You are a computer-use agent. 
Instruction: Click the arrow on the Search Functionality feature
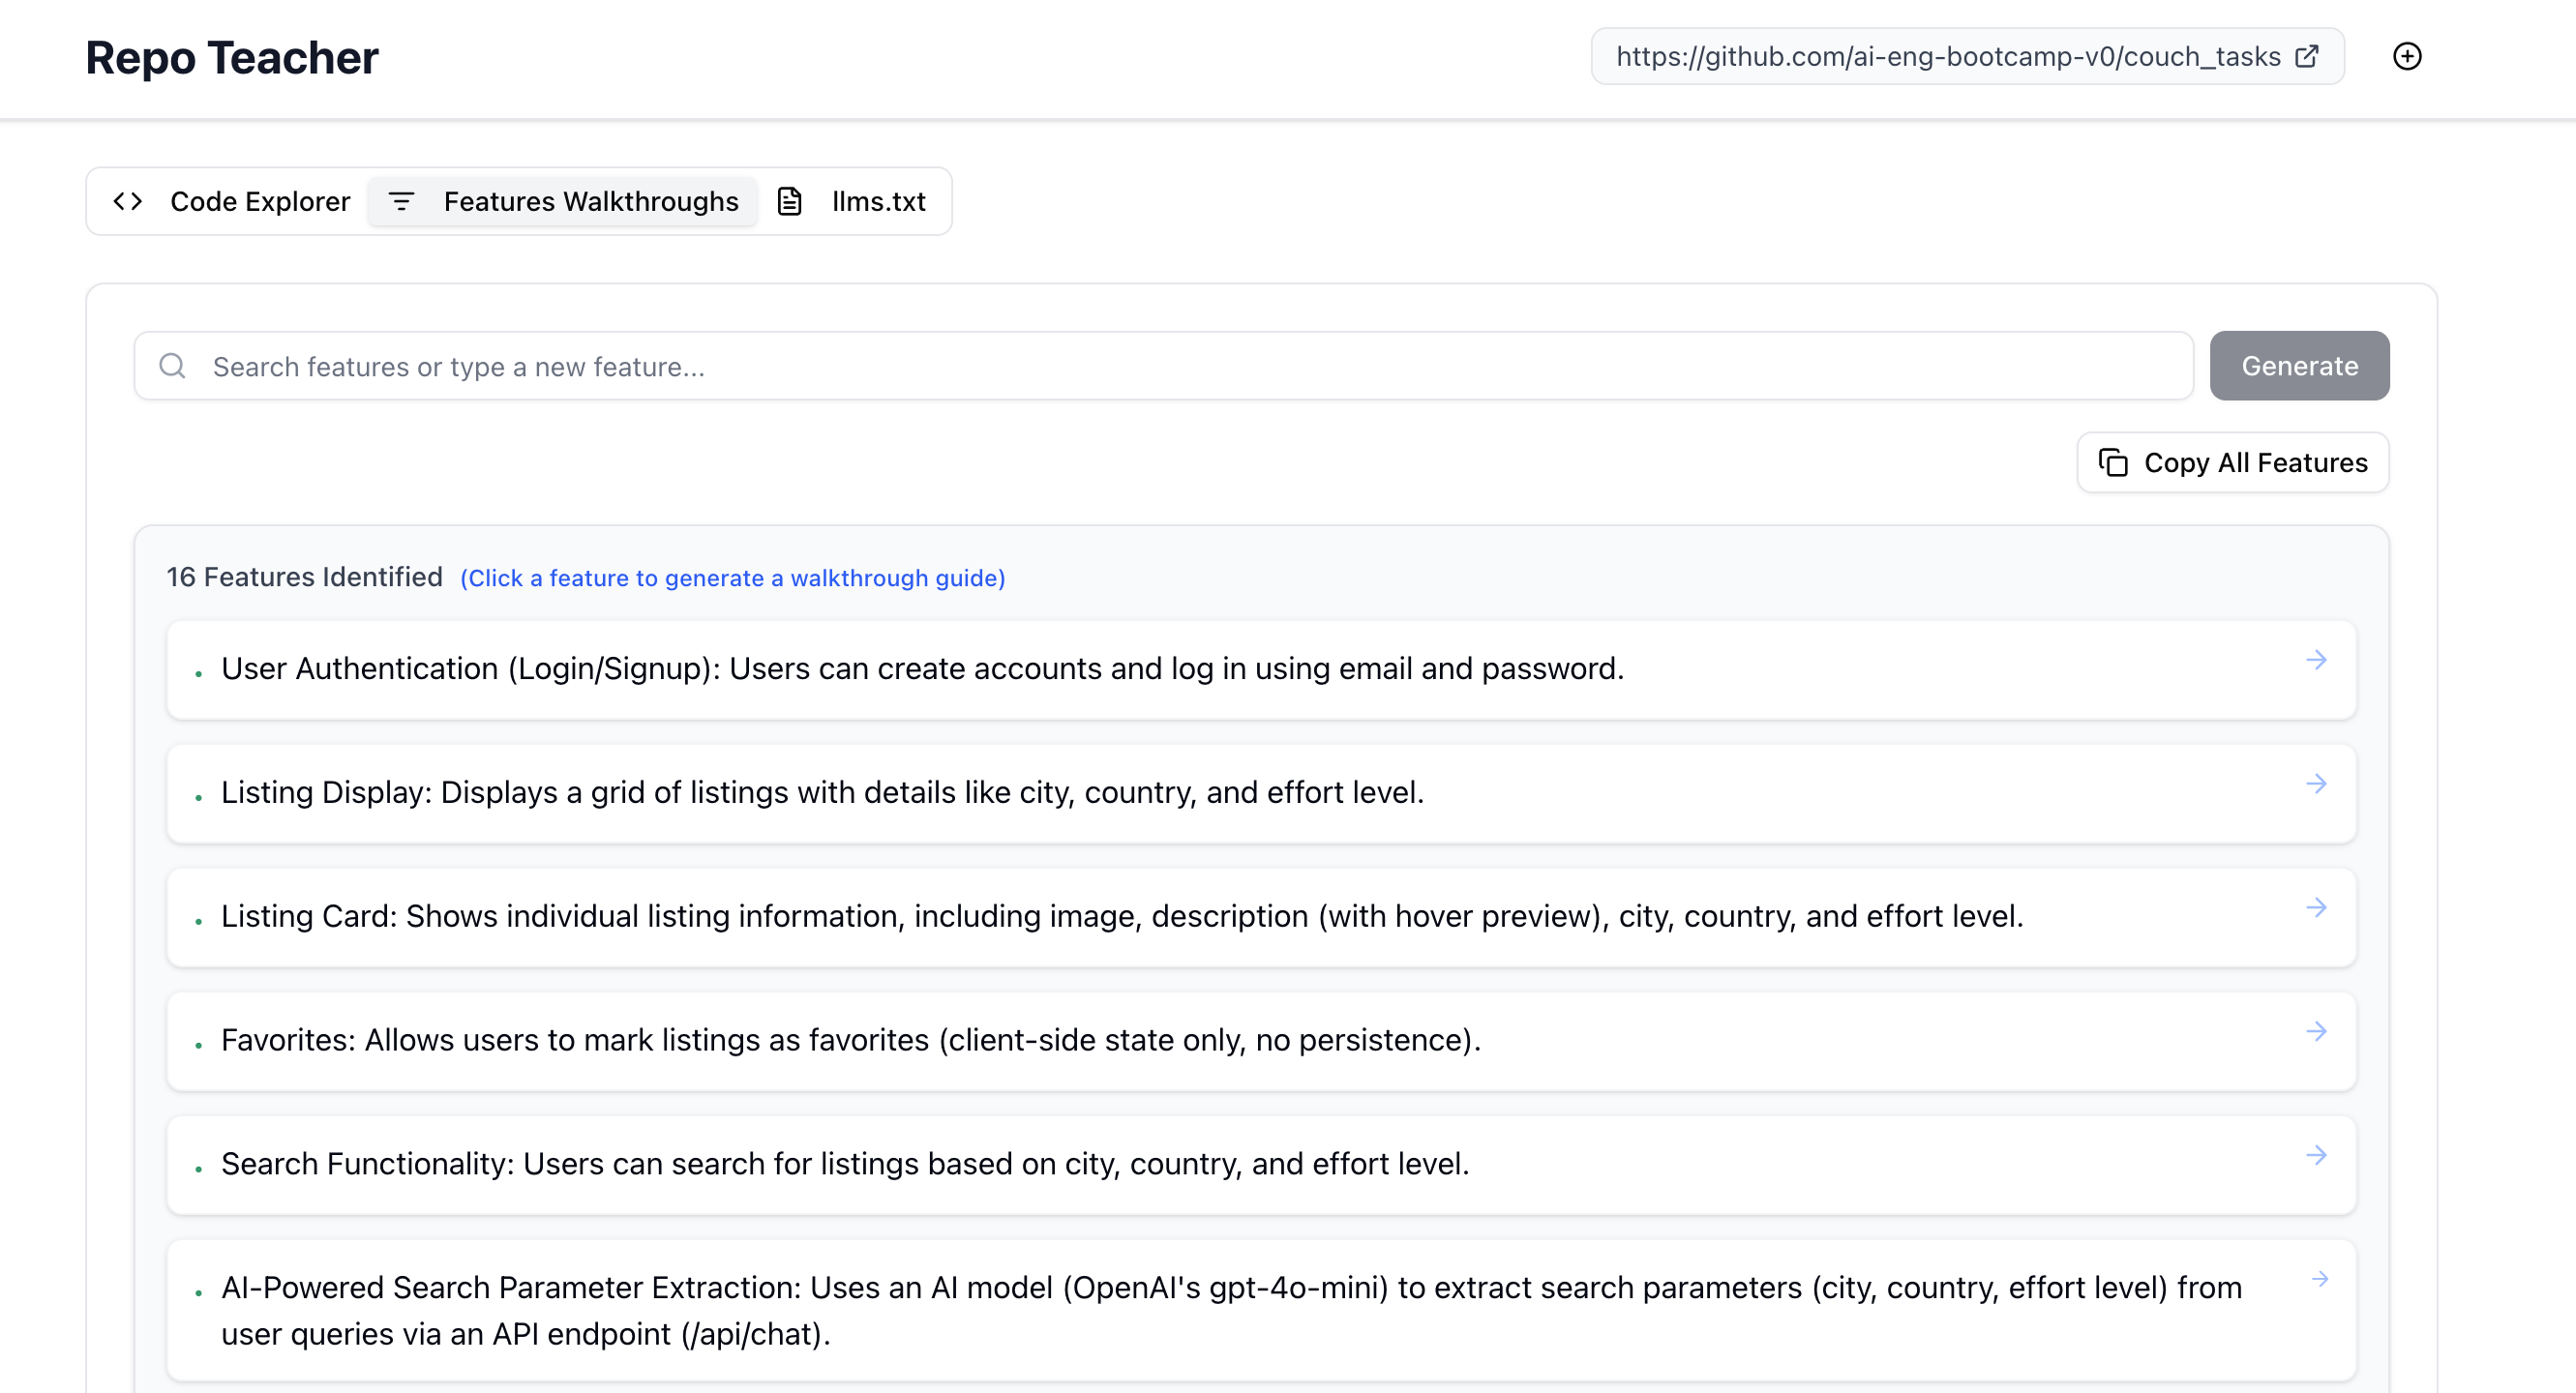coord(2316,1156)
